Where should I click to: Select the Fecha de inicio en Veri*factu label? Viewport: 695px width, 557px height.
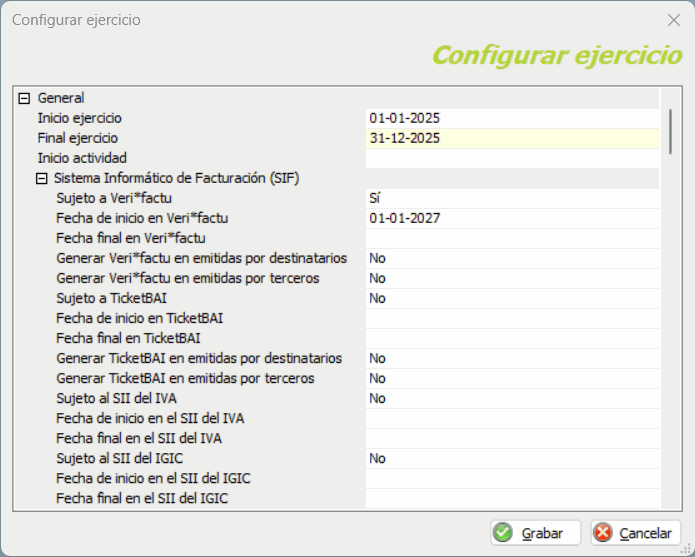tap(142, 218)
